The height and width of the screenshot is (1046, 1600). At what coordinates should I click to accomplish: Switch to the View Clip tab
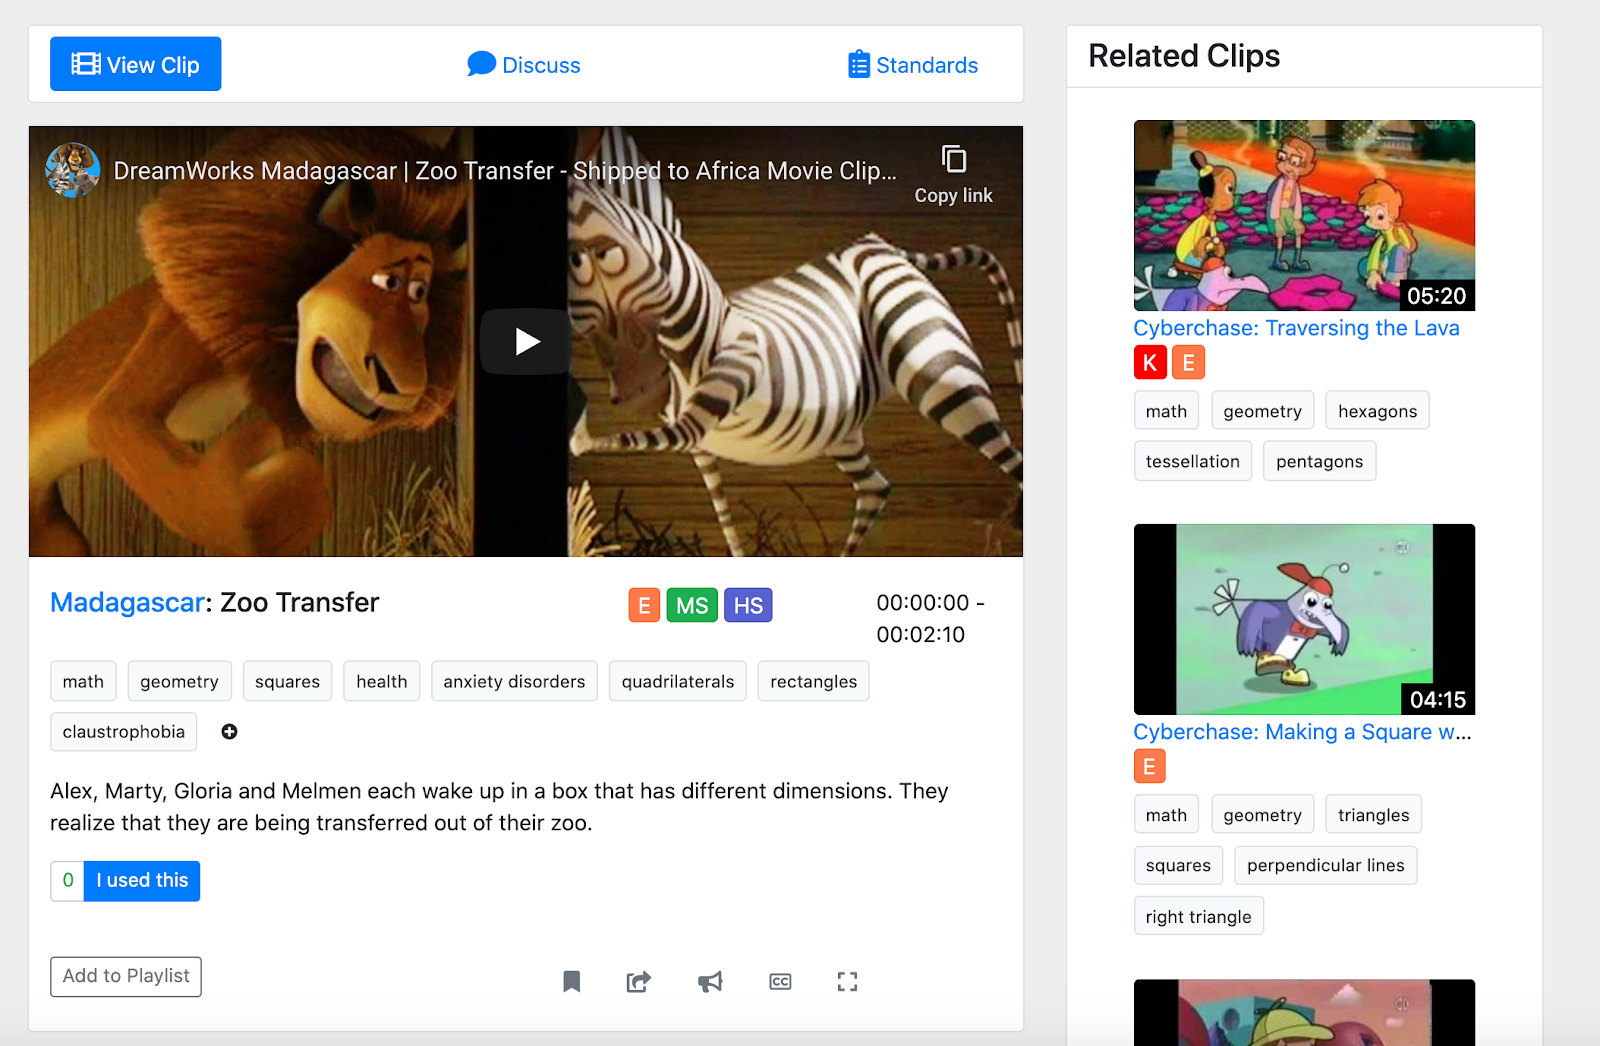136,64
